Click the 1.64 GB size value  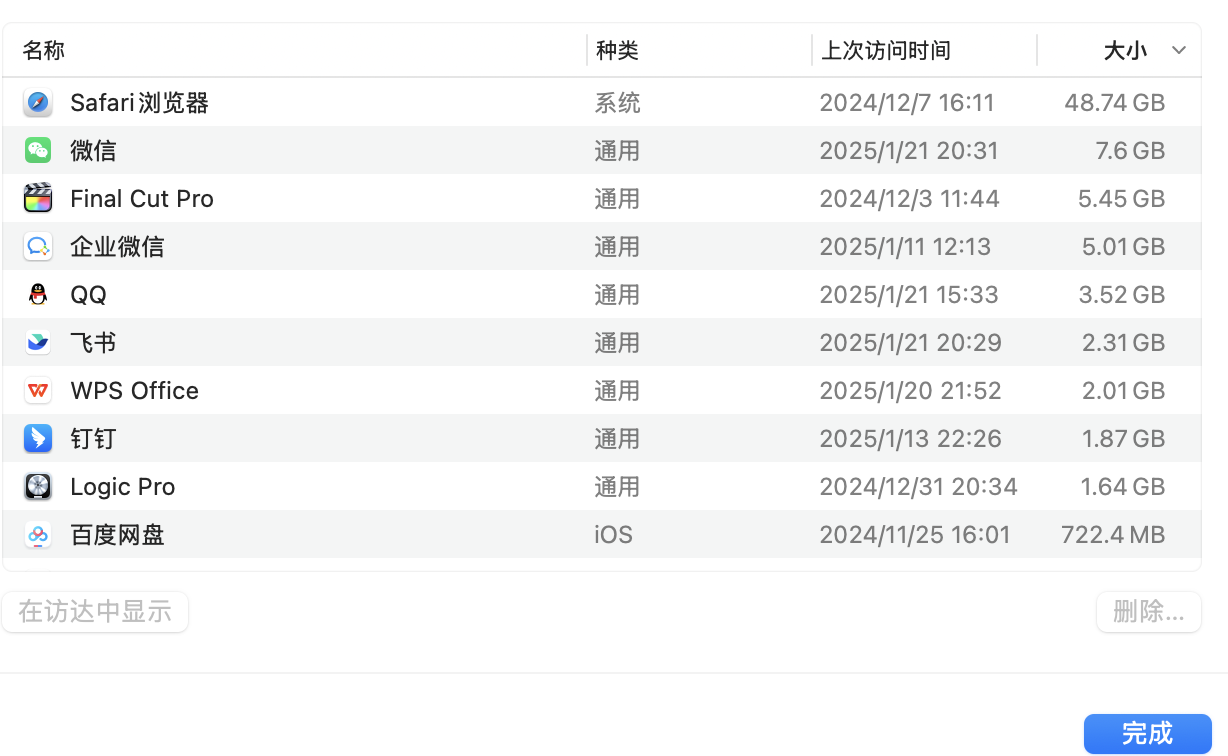[1123, 487]
